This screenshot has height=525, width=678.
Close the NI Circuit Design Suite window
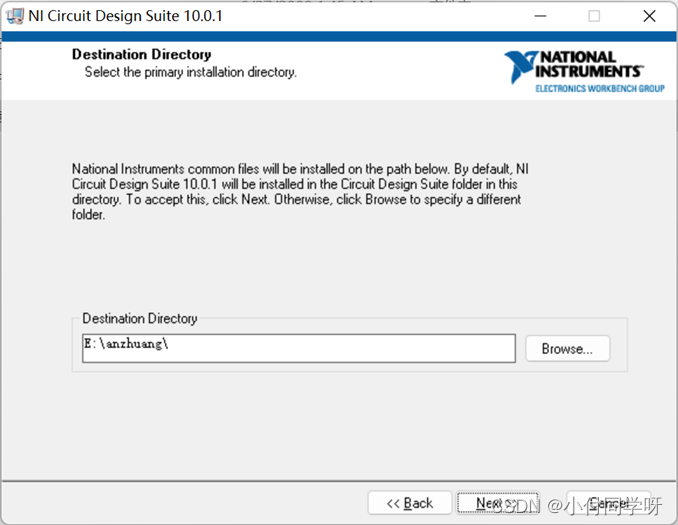click(649, 16)
